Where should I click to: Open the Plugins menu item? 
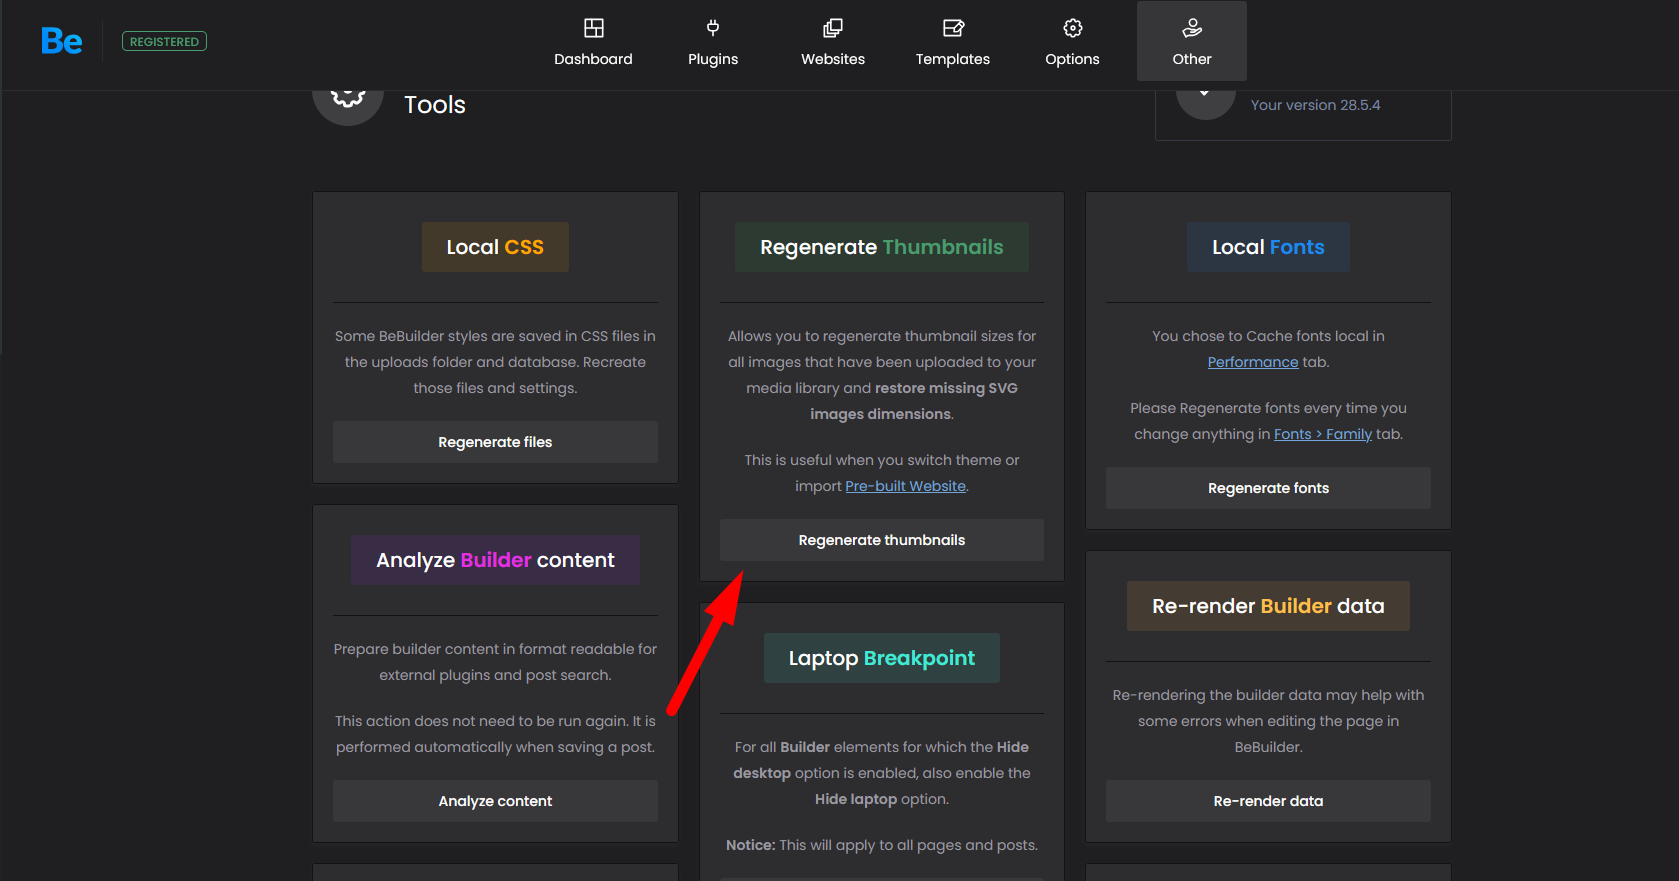coord(713,41)
